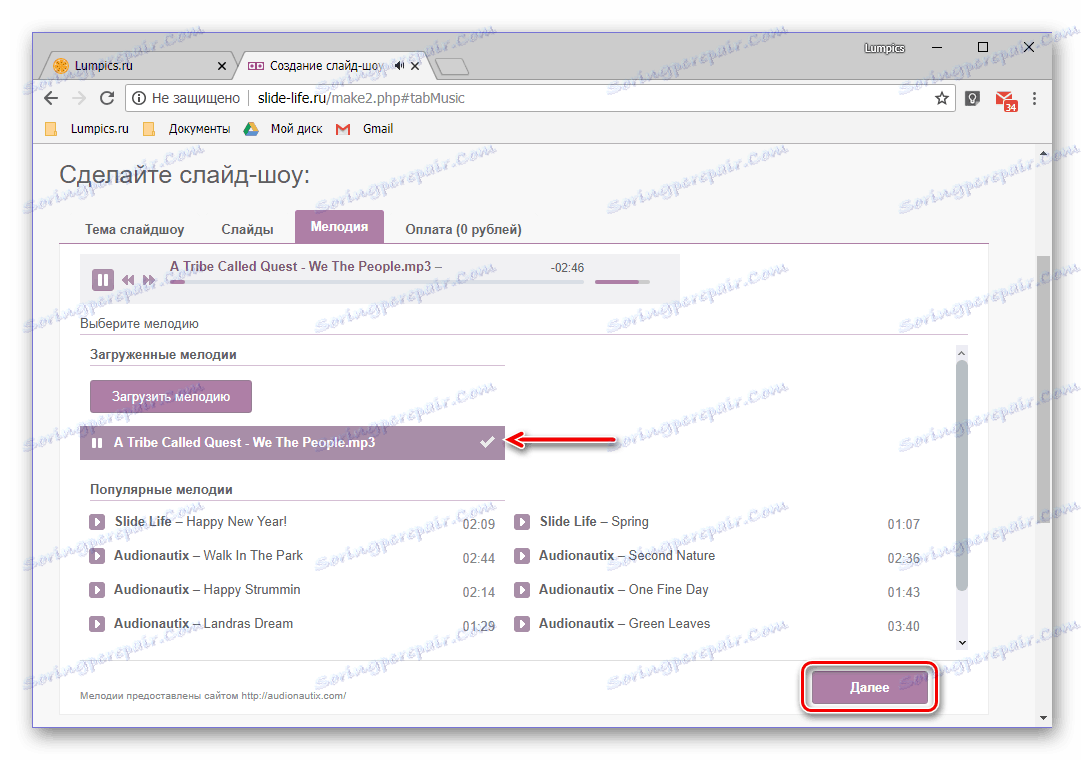Click page scrollbar up arrow
This screenshot has height=760, width=1085.
pos(1043,154)
